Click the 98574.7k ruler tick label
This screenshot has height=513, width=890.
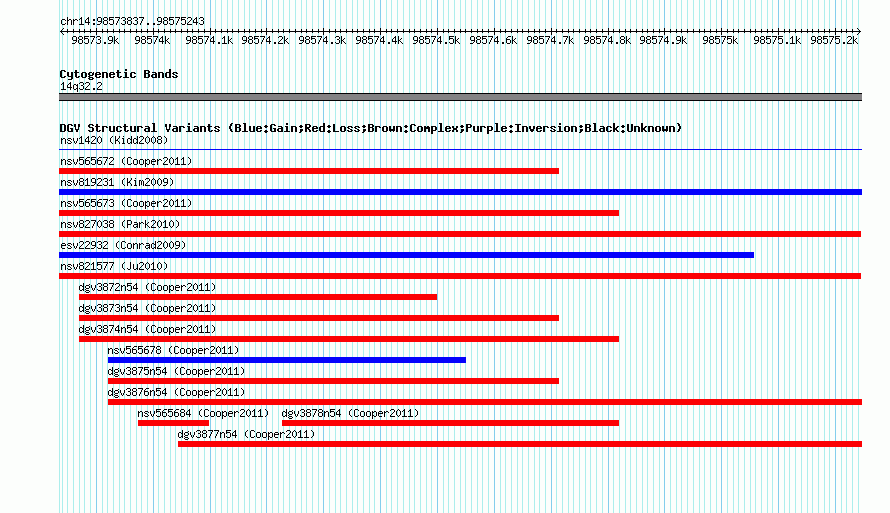tap(550, 40)
